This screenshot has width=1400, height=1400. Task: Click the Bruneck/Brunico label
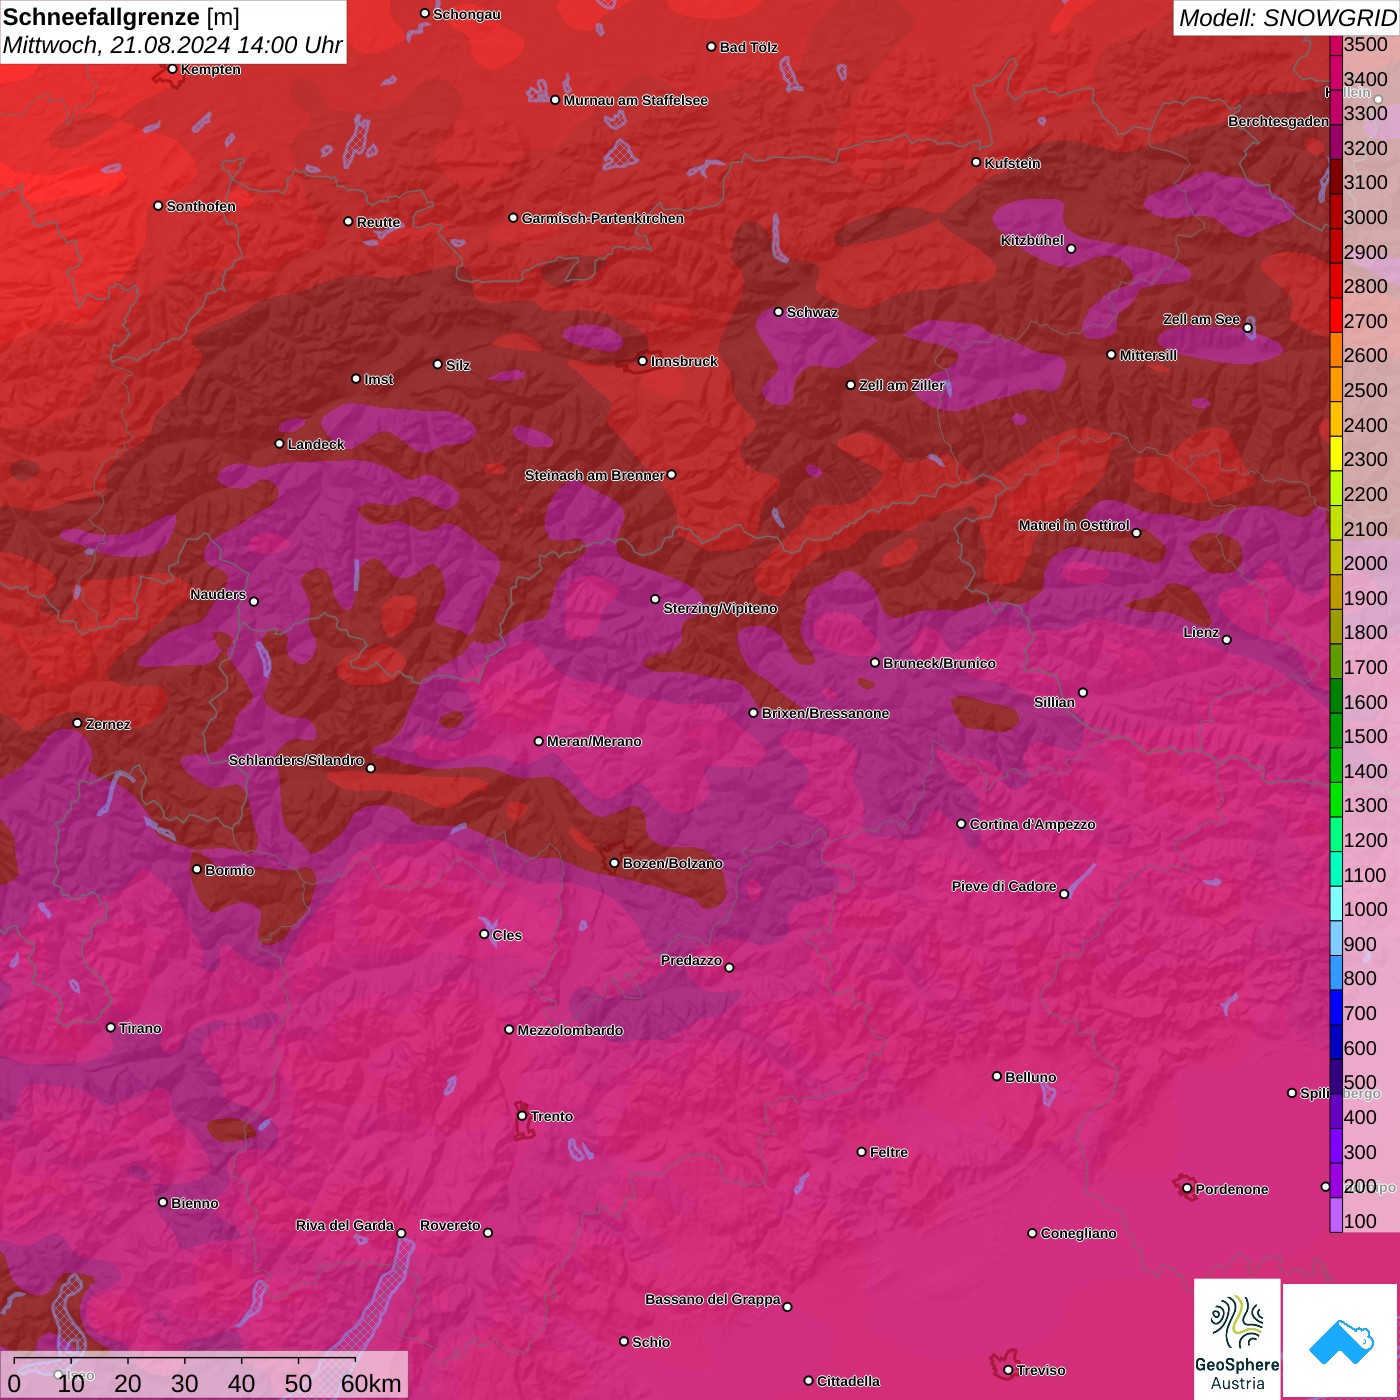pos(939,663)
